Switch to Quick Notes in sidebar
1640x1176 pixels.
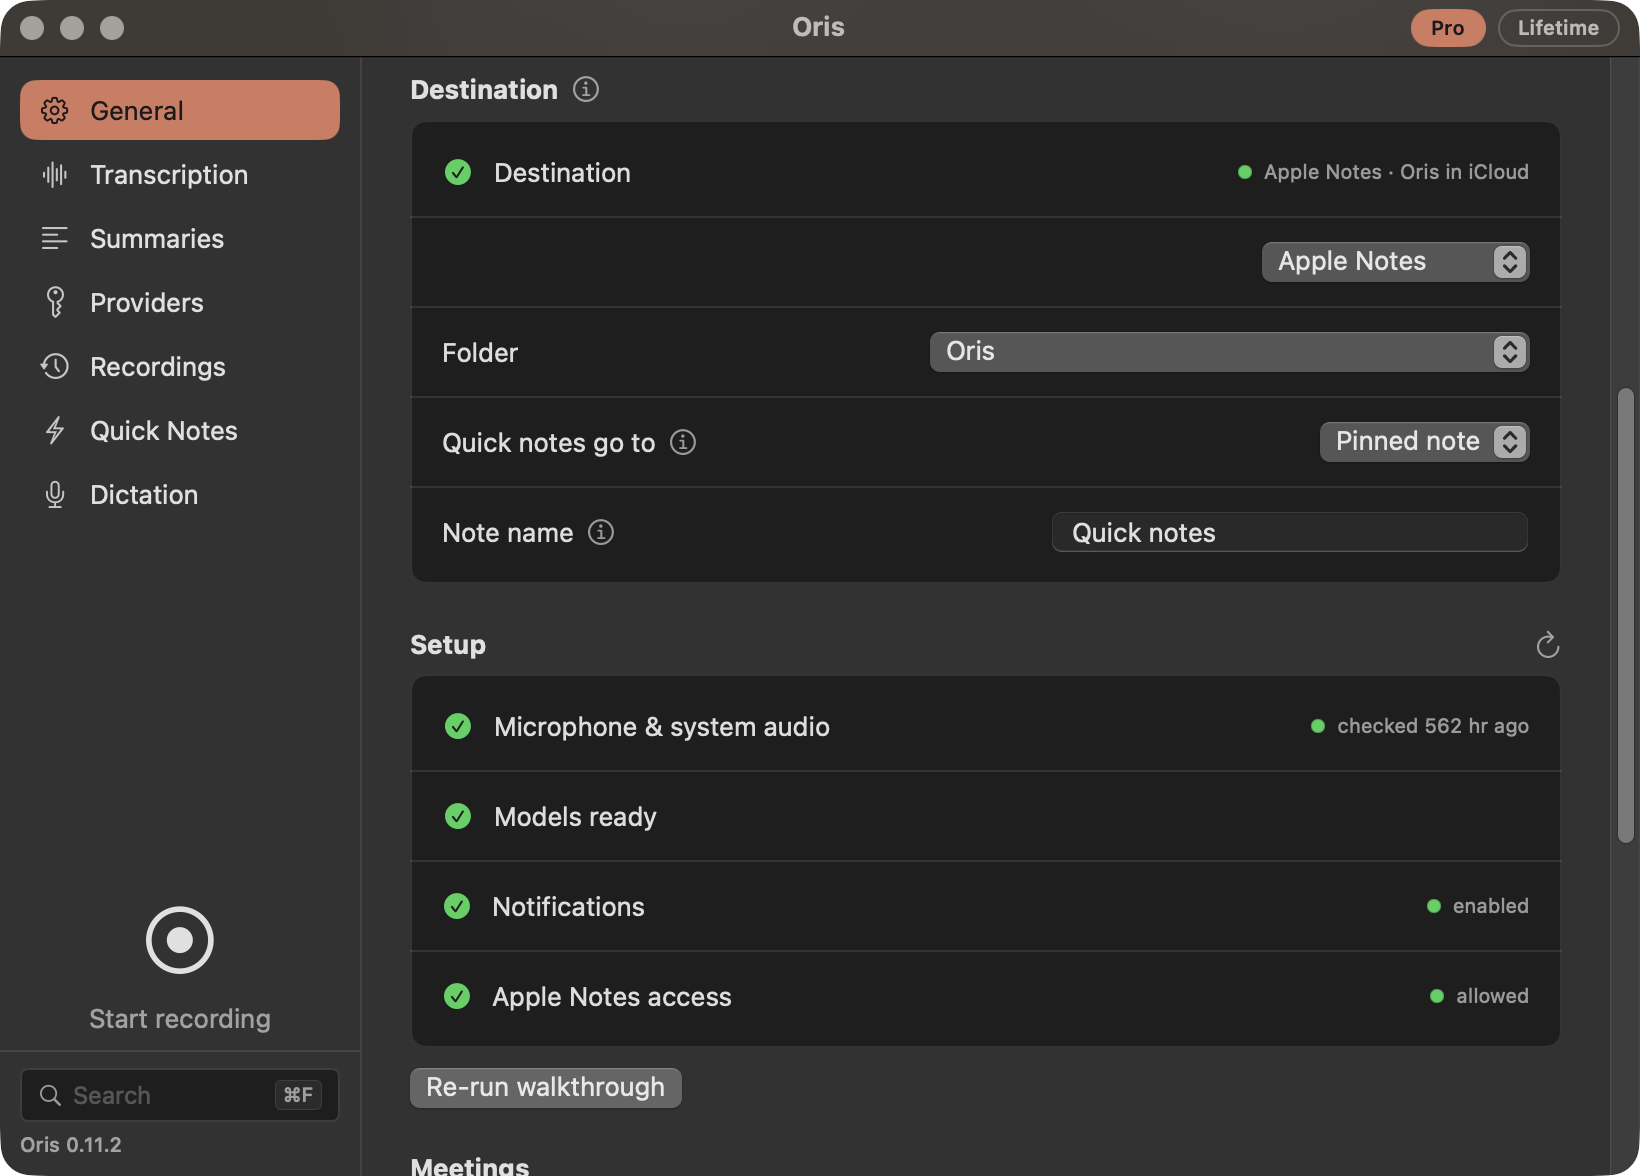(x=180, y=430)
